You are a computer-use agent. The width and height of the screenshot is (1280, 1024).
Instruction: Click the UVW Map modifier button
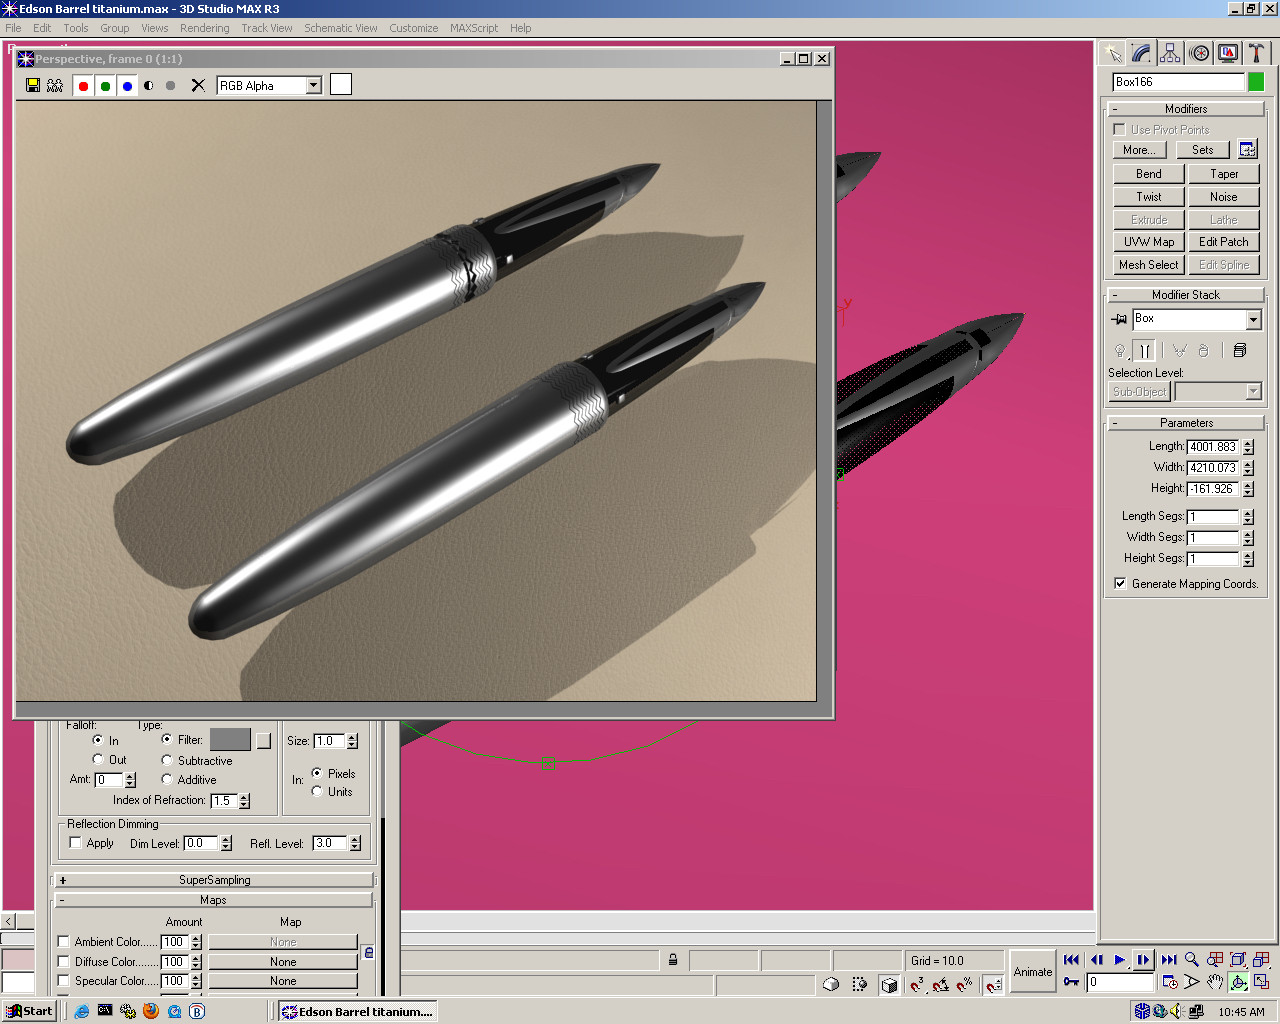tap(1148, 242)
